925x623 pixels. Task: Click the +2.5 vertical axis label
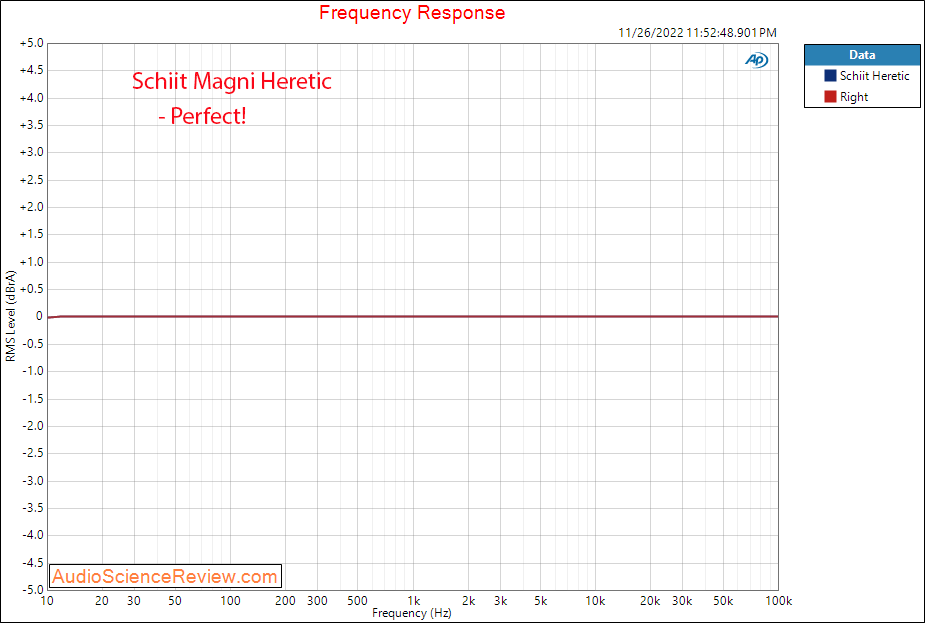click(x=31, y=180)
